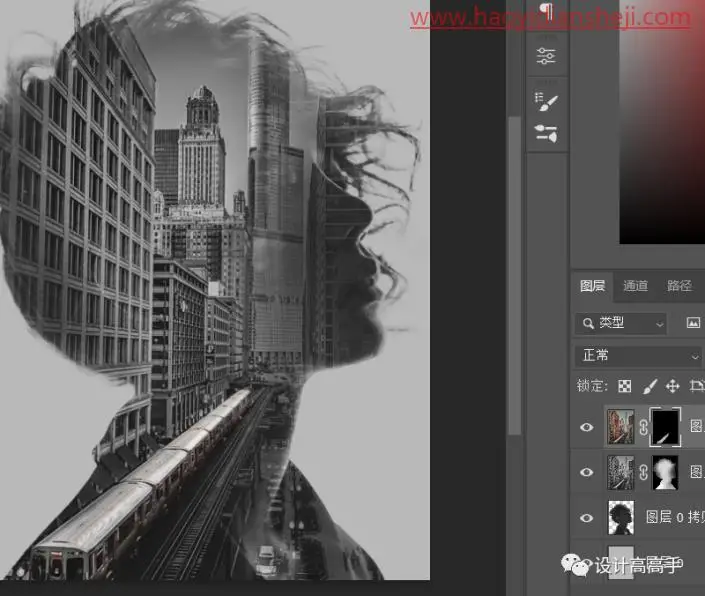
Task: Select the 图层 0 拷贝 layer name
Action: 675,518
